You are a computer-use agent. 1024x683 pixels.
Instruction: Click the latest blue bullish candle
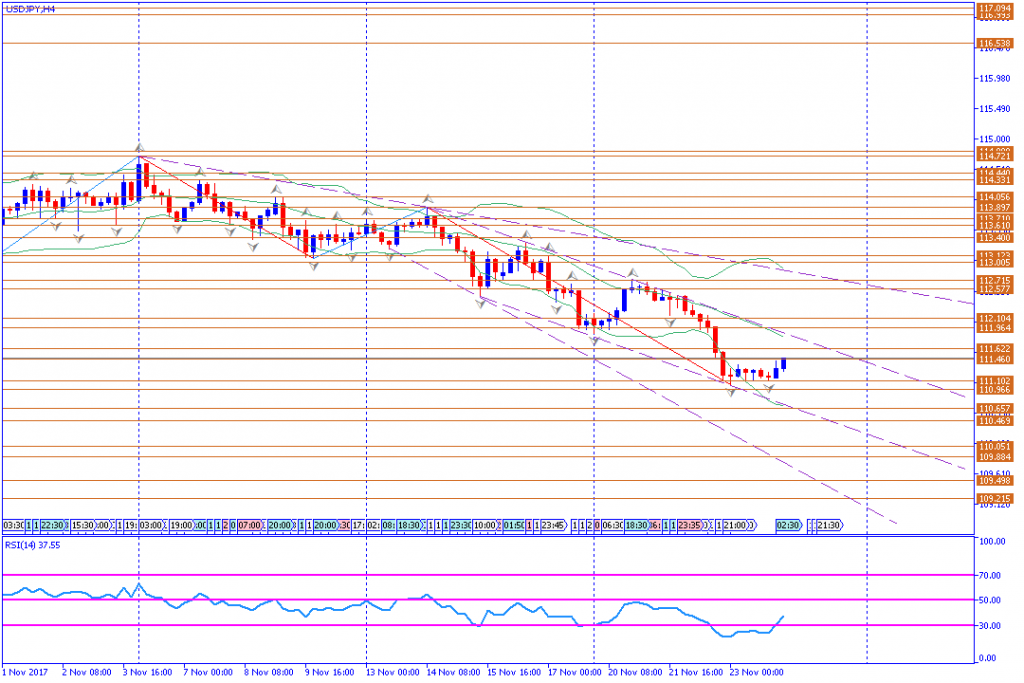click(785, 364)
